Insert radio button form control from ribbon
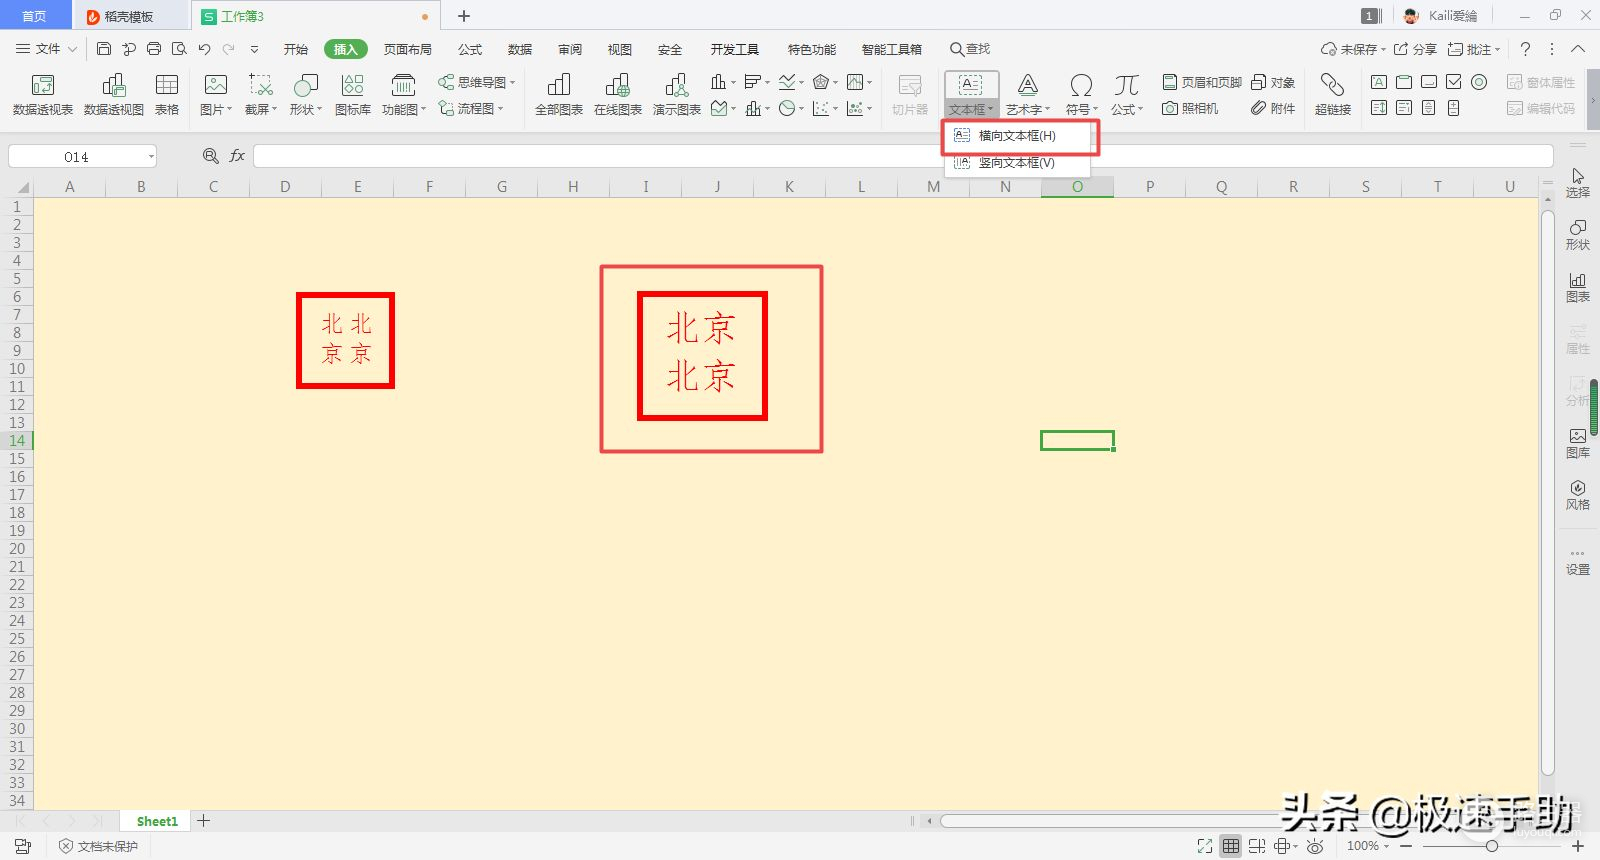The height and width of the screenshot is (860, 1600). [1479, 82]
